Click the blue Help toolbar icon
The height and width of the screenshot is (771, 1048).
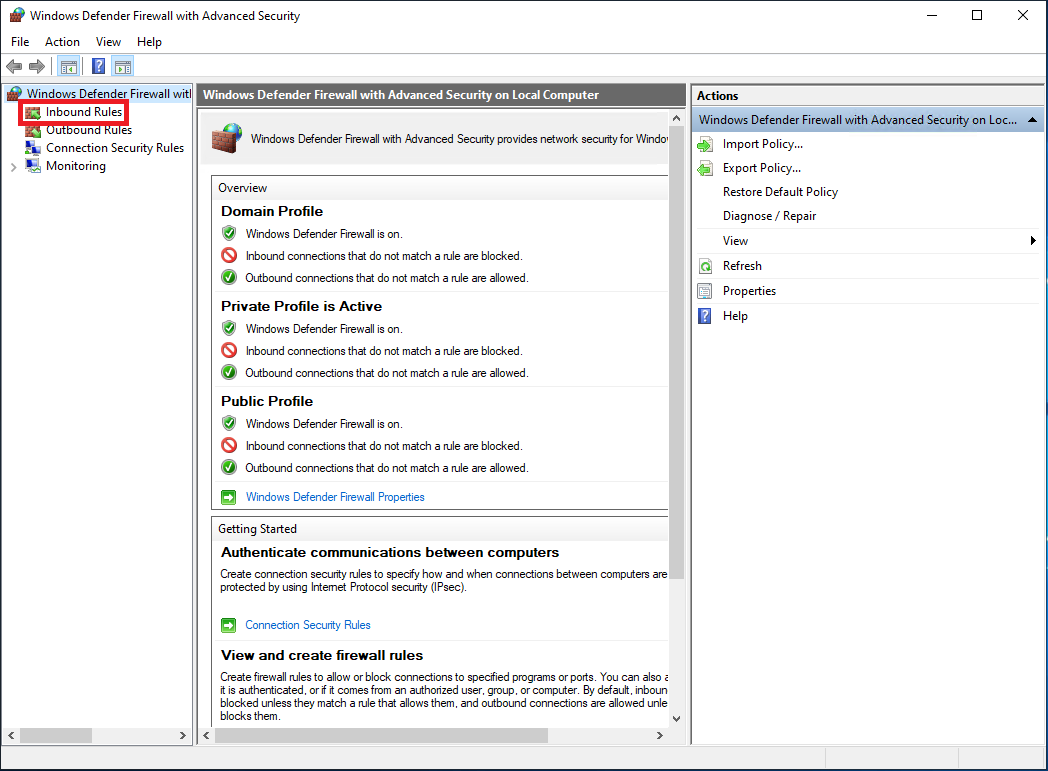98,66
